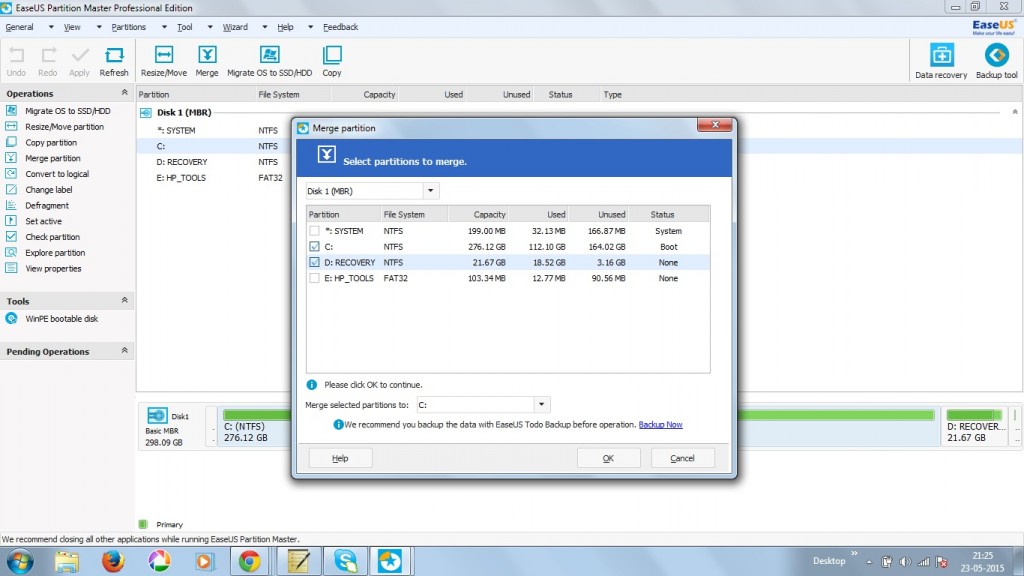This screenshot has height=576, width=1024.
Task: Open the View menu
Action: tap(72, 27)
